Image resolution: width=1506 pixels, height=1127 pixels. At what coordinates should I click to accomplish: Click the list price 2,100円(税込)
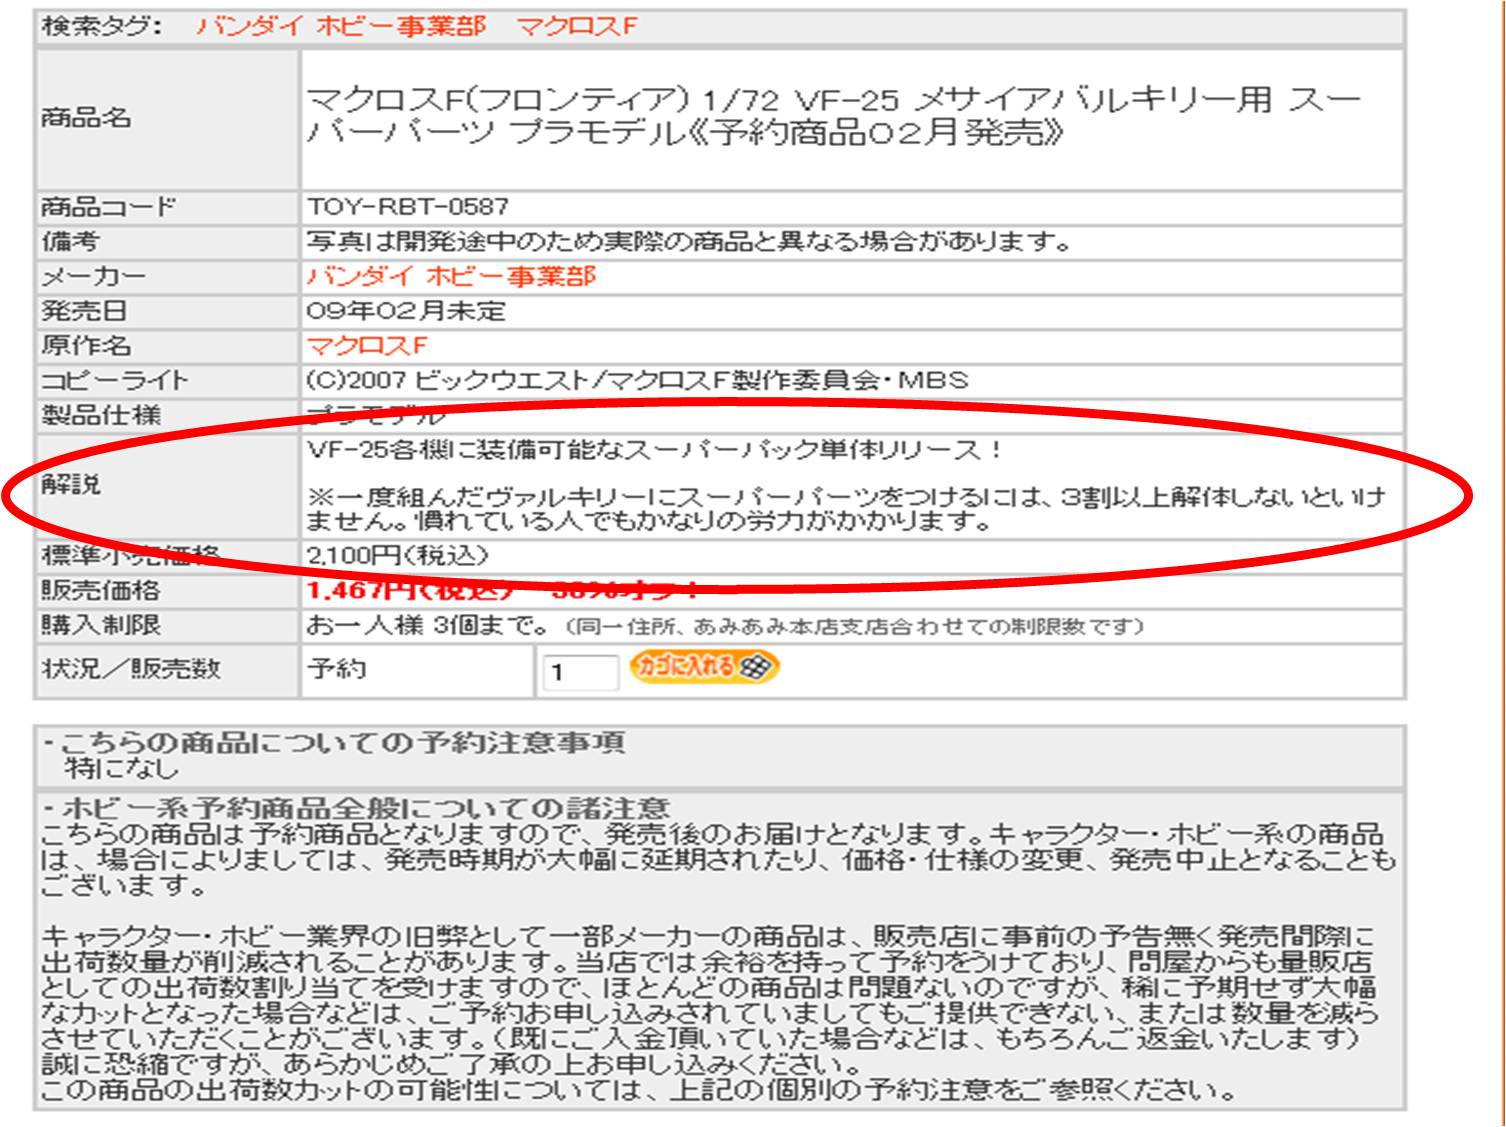click(397, 555)
